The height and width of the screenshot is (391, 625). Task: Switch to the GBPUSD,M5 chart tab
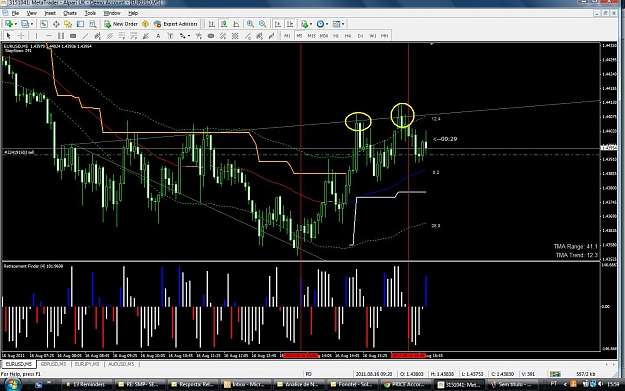[x=54, y=364]
